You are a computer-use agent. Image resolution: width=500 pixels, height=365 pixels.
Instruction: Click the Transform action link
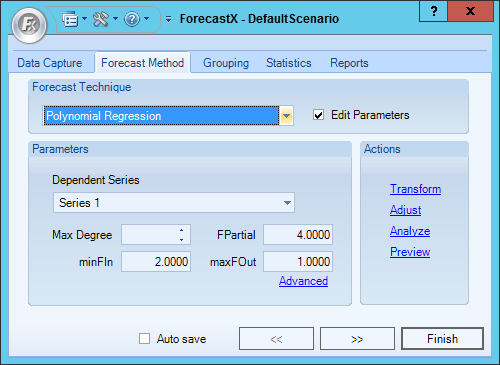pos(415,189)
